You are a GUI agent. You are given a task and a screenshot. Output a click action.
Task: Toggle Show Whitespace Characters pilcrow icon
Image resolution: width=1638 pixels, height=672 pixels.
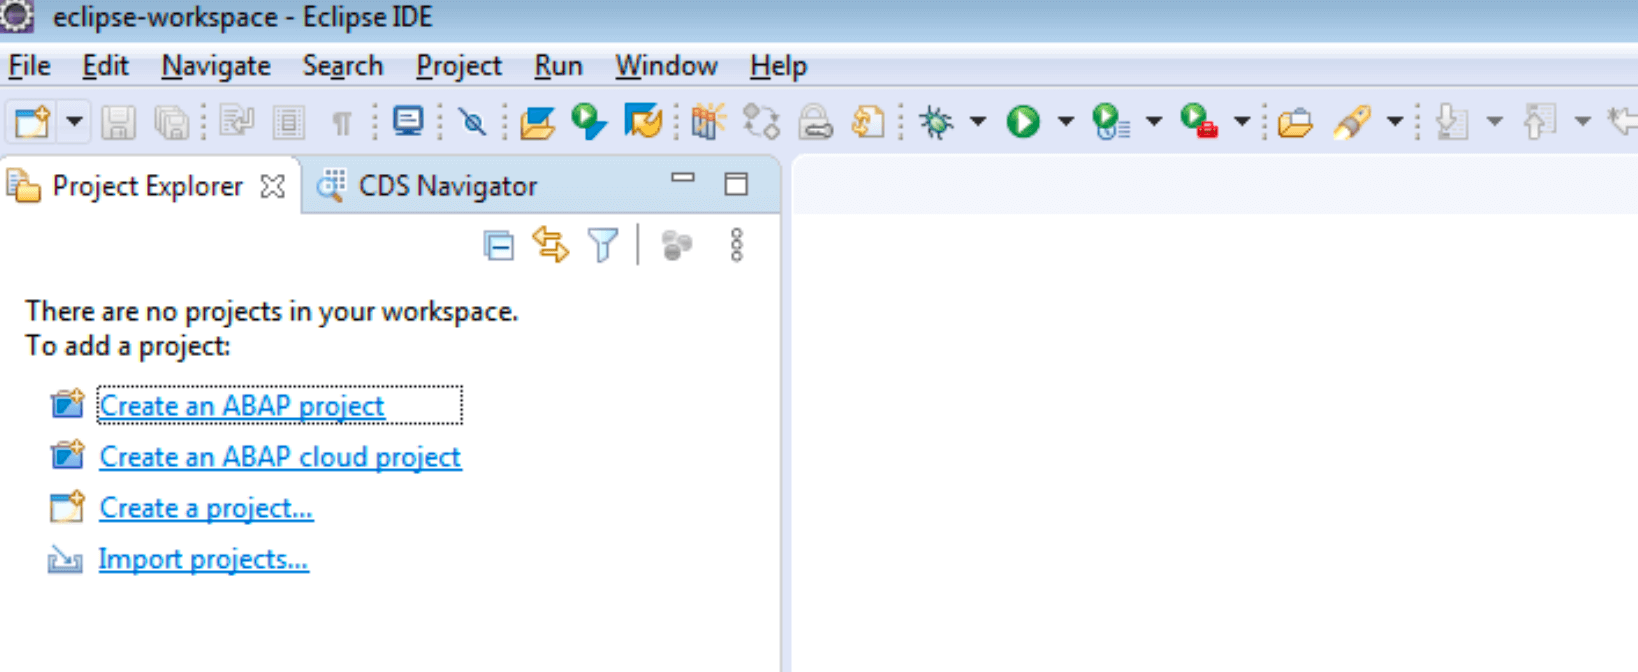(341, 123)
